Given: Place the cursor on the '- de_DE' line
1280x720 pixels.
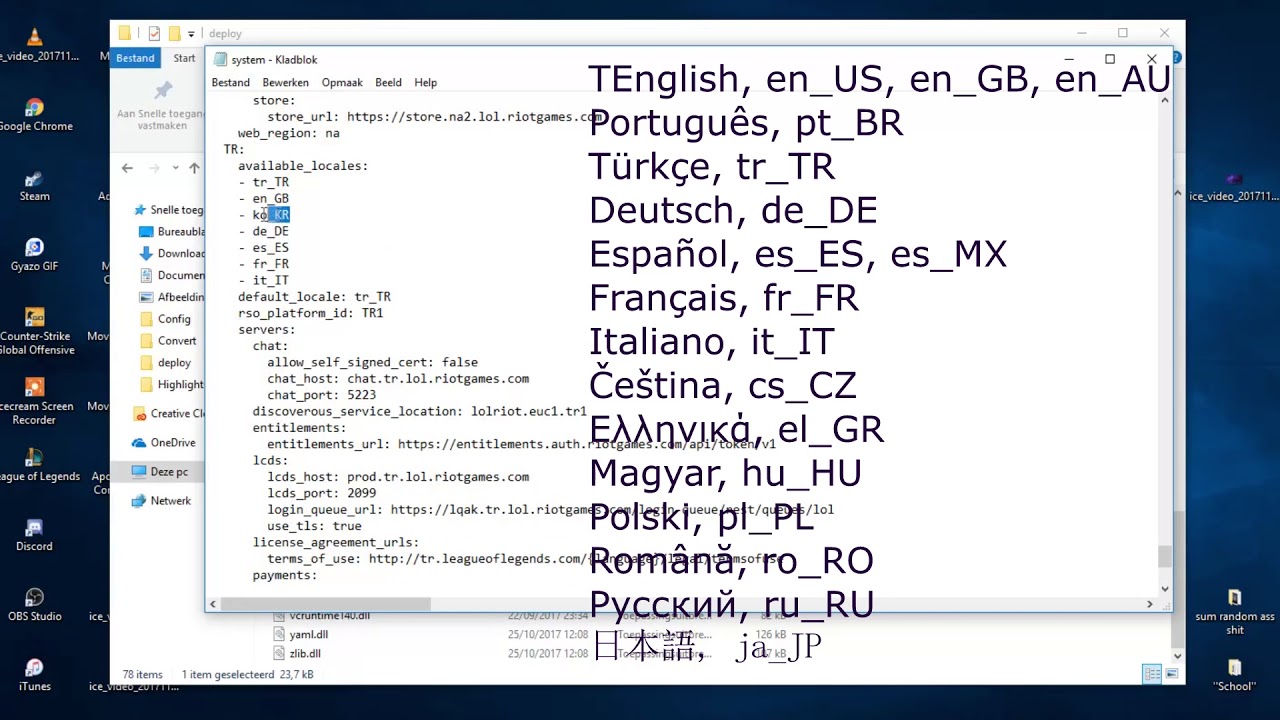Looking at the screenshot, I should tap(264, 231).
